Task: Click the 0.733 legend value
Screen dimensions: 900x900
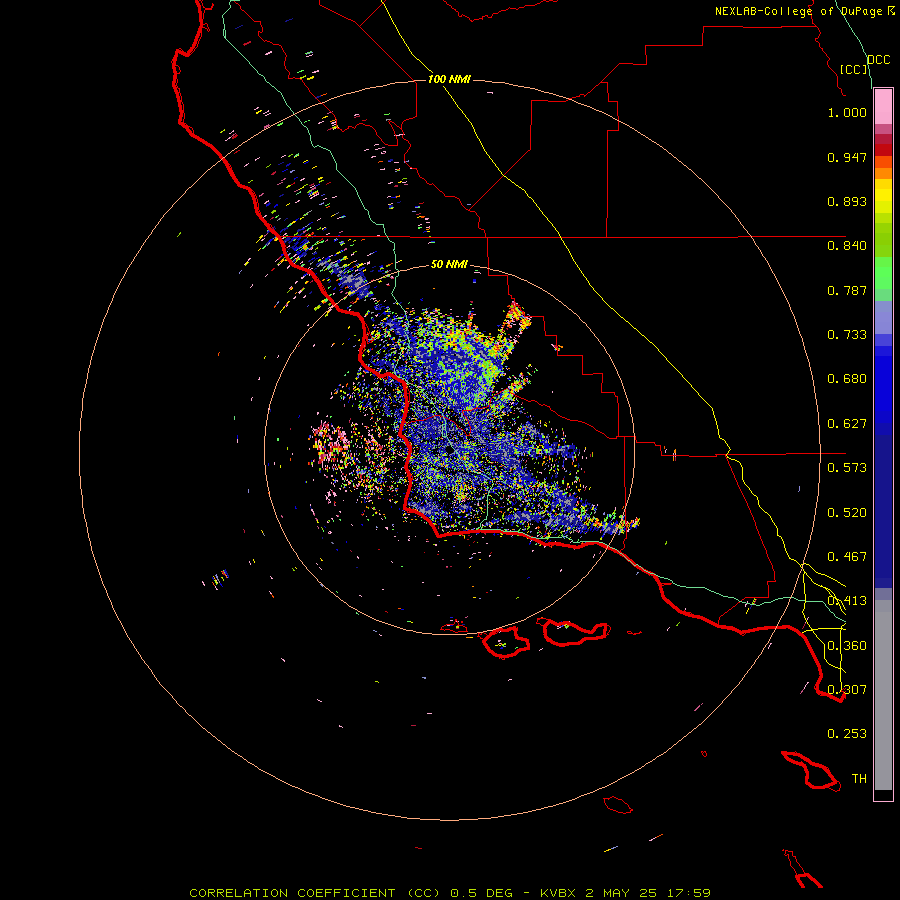Action: (x=847, y=335)
